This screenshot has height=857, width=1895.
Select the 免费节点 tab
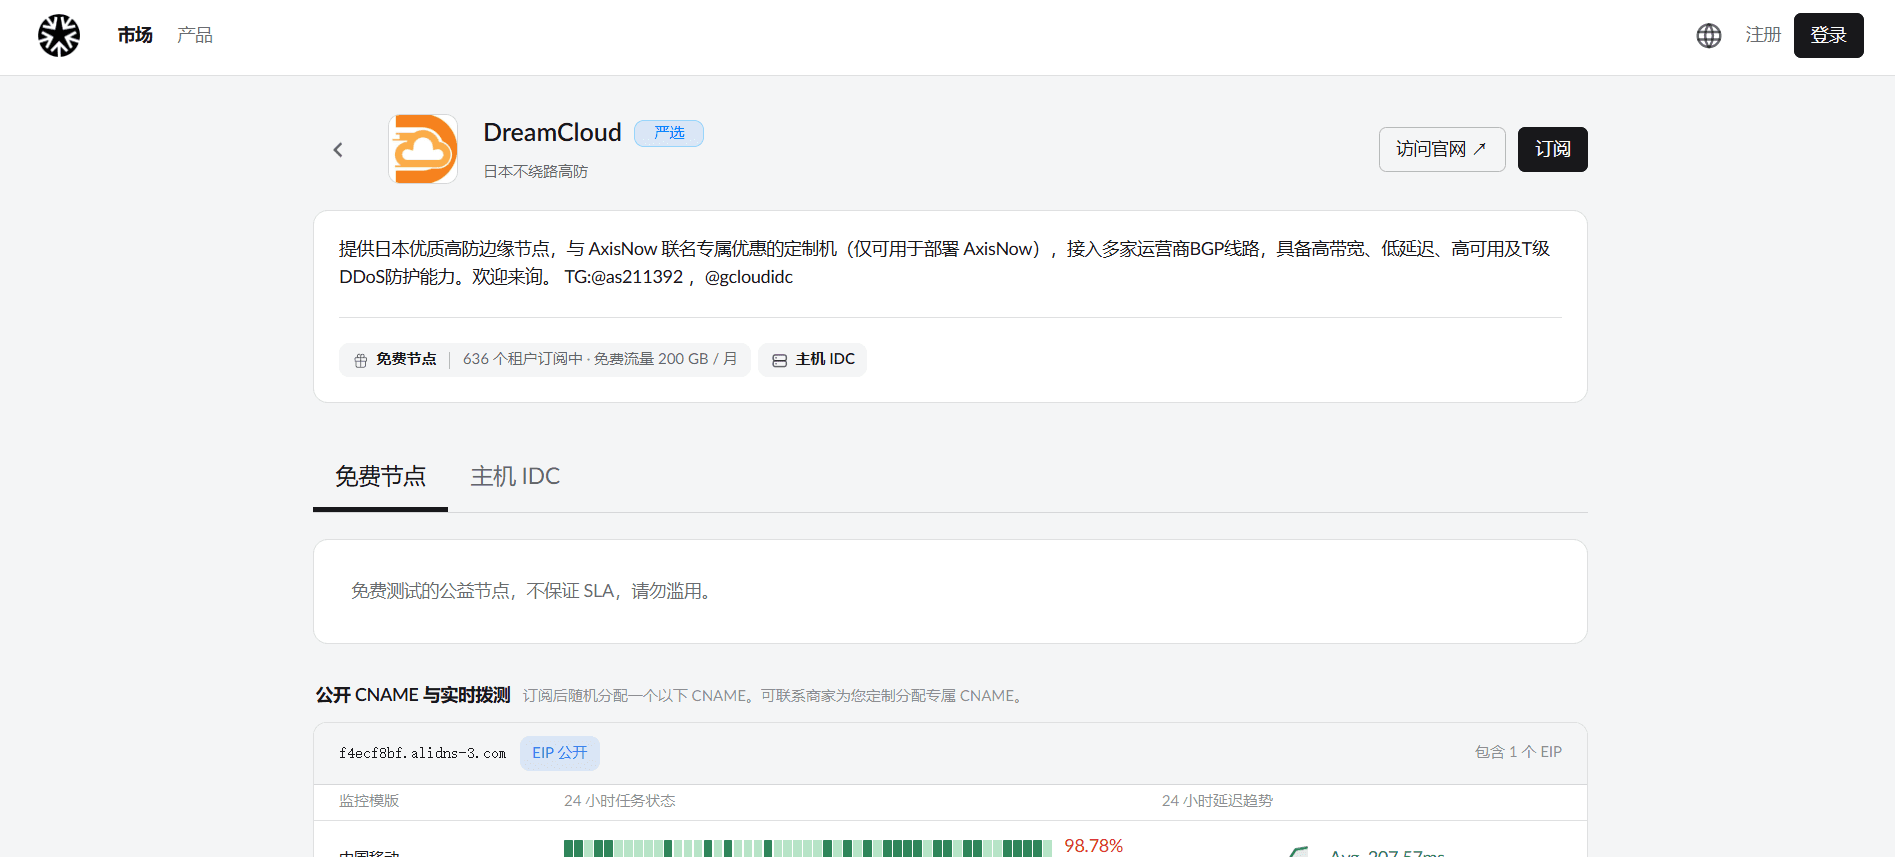(380, 477)
